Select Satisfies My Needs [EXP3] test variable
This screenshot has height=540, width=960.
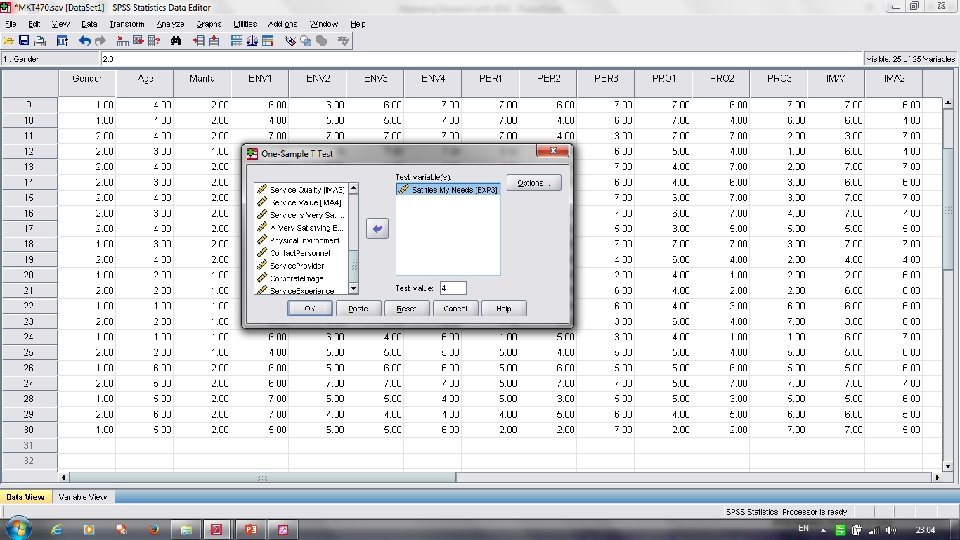pos(448,190)
